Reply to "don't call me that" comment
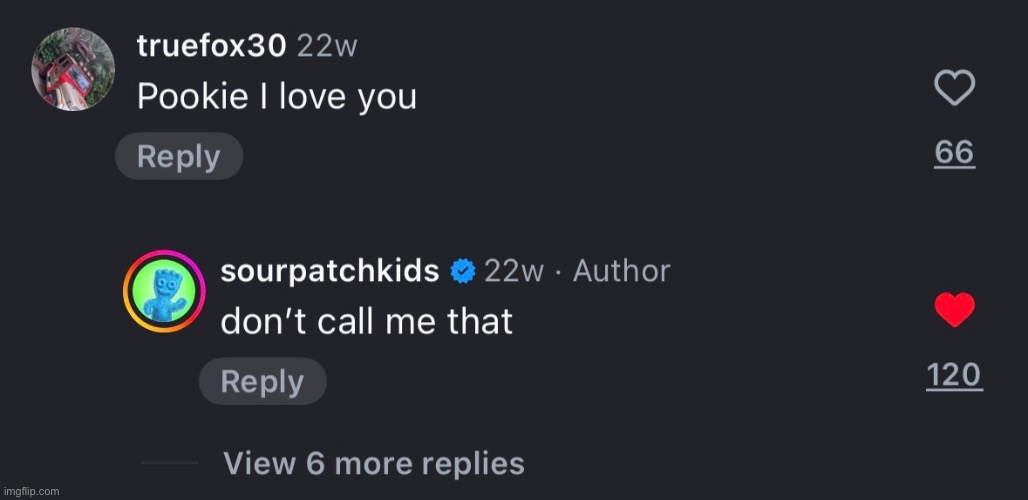1028x500 pixels. click(262, 382)
